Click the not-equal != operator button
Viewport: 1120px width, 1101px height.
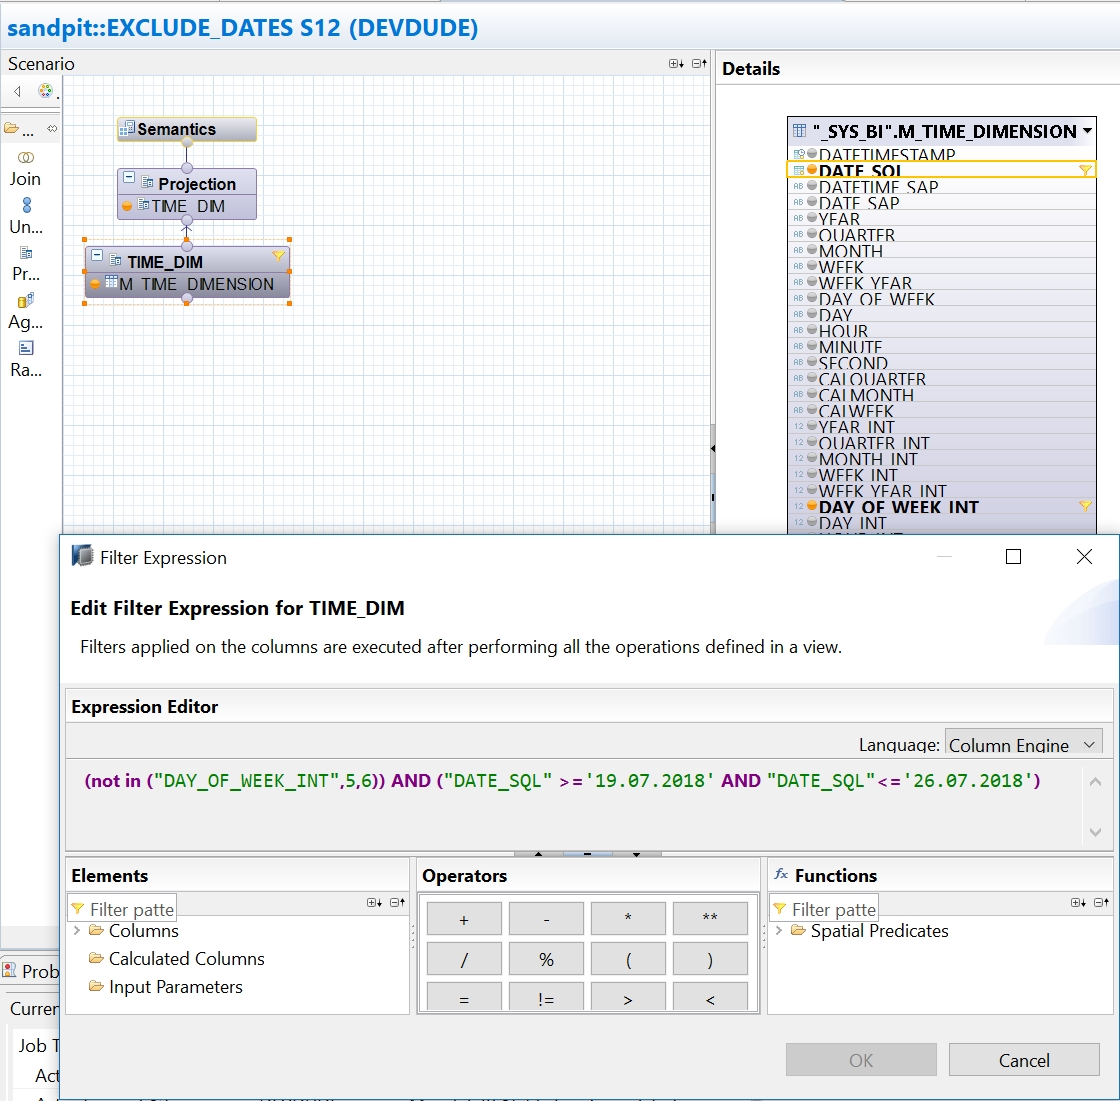[x=546, y=997]
